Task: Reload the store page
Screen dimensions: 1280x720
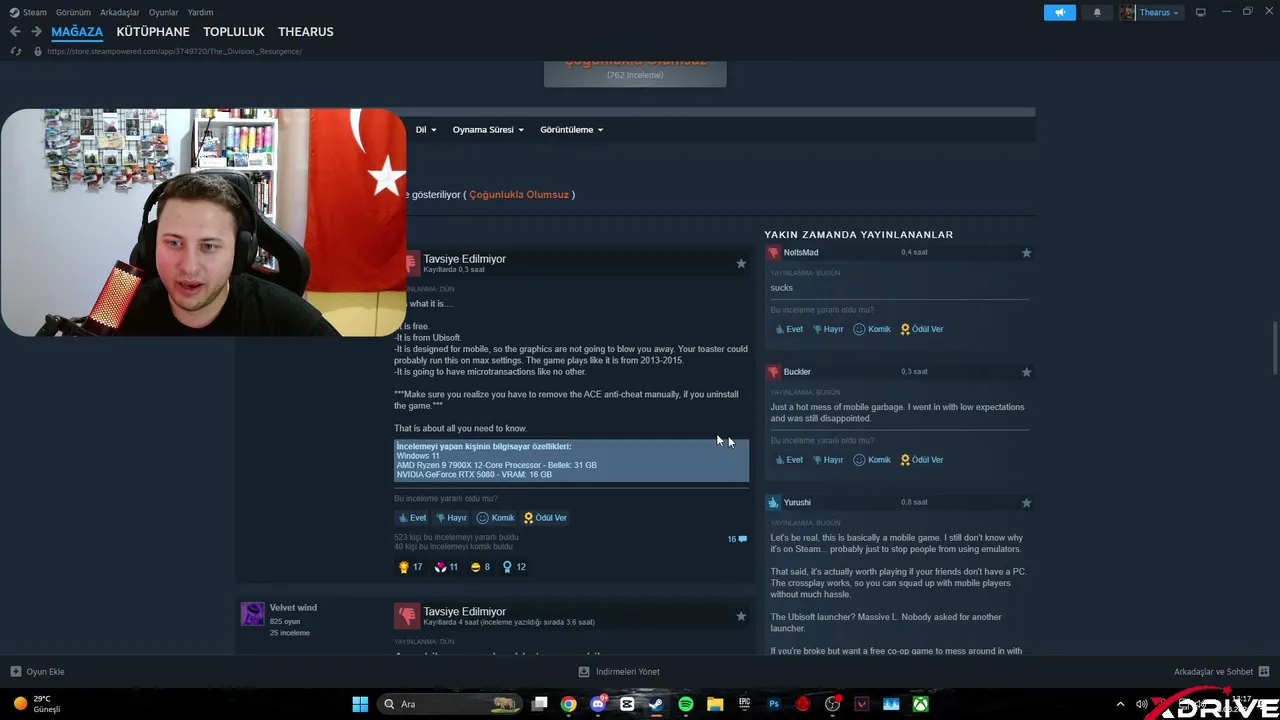Action: [15, 51]
